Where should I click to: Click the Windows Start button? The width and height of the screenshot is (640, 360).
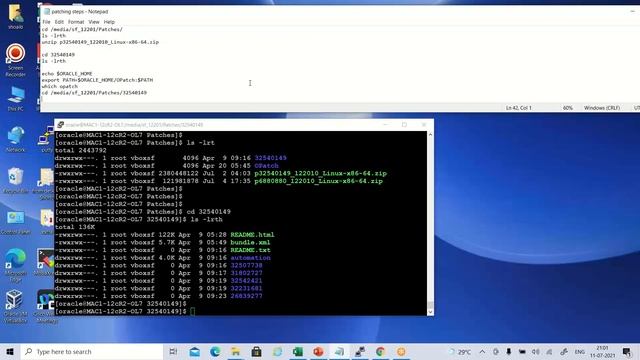[10, 351]
